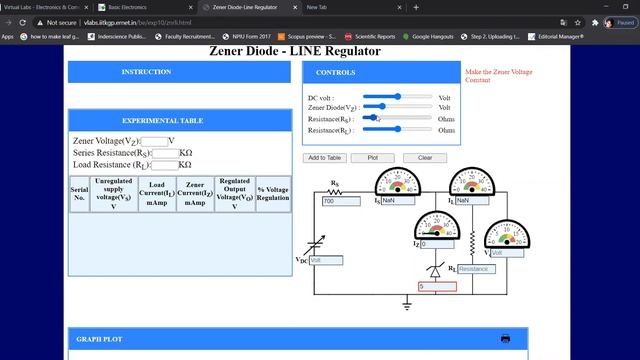
Task: Click the translate page icon in address bar
Action: coord(563,23)
